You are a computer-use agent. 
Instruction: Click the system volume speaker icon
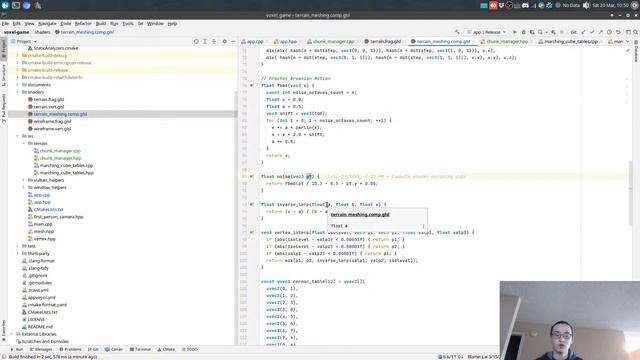(586, 5)
